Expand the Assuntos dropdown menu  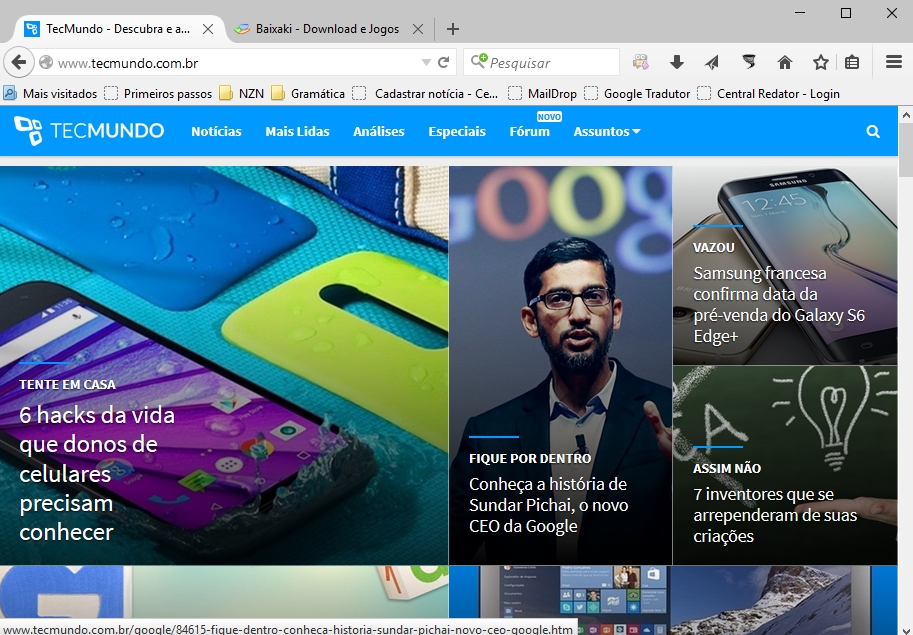coord(607,132)
